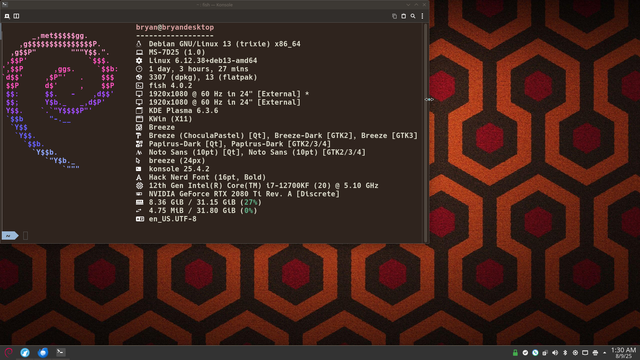Open Konsole's three-dot hamburger menu
The width and height of the screenshot is (640, 360).
point(422,16)
